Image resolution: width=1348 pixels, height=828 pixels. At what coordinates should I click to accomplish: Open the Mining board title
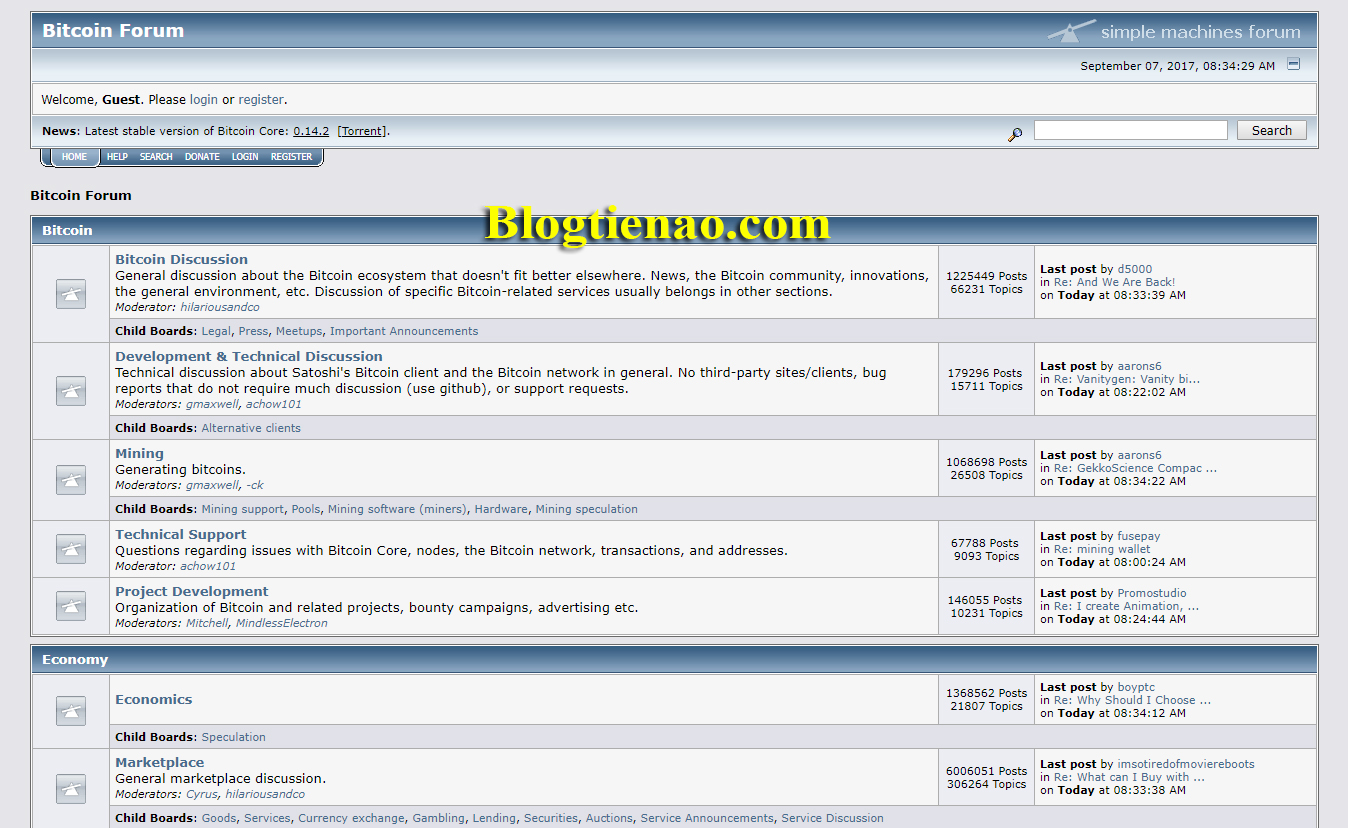(x=139, y=453)
